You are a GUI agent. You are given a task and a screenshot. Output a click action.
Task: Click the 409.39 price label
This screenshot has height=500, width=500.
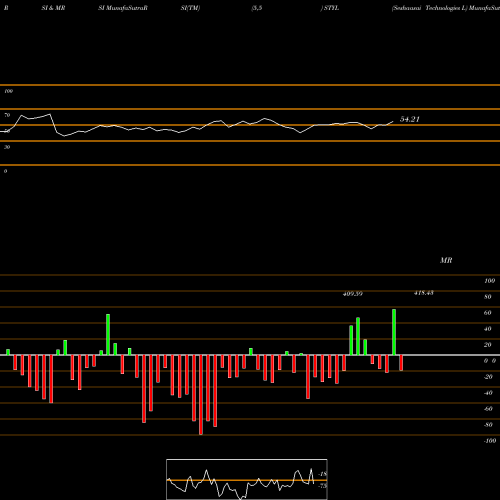tap(353, 294)
